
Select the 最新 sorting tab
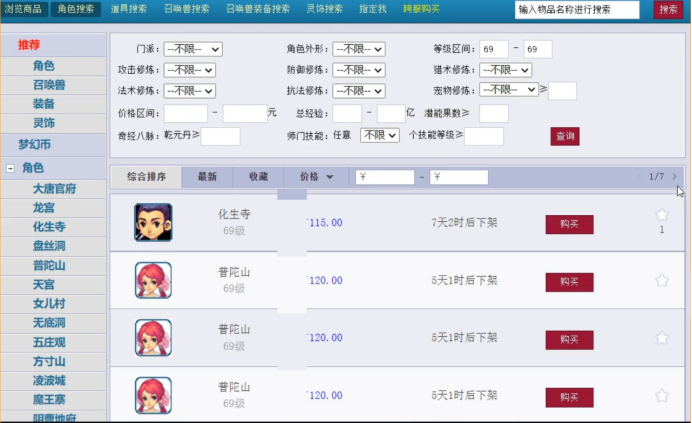click(x=207, y=177)
